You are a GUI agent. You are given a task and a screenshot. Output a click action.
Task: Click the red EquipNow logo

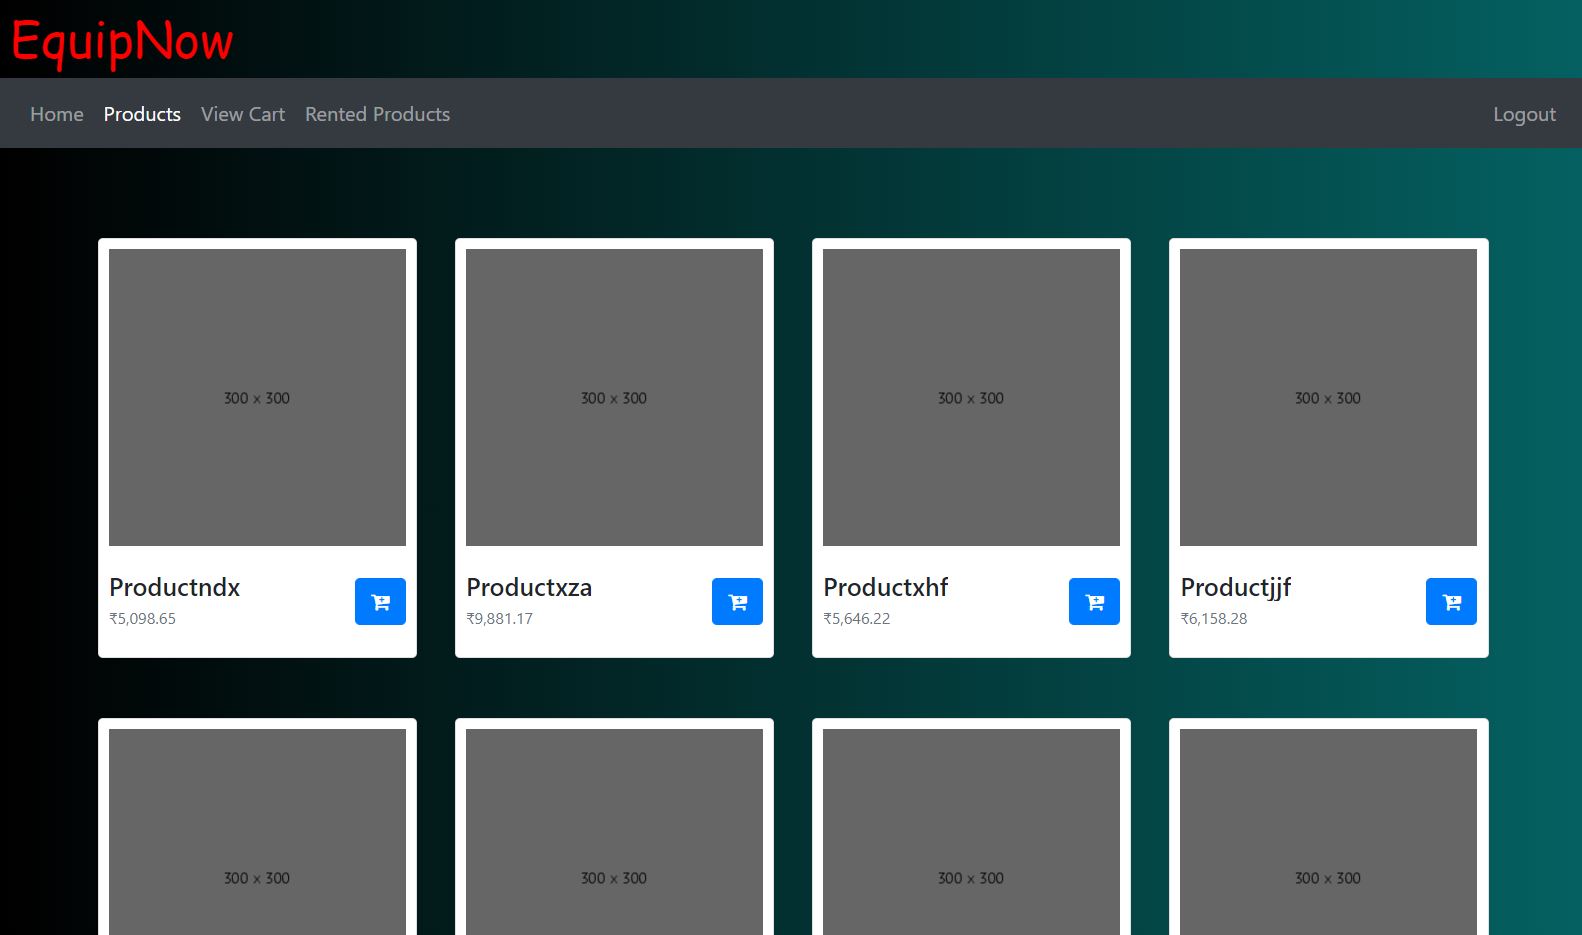pyautogui.click(x=122, y=41)
